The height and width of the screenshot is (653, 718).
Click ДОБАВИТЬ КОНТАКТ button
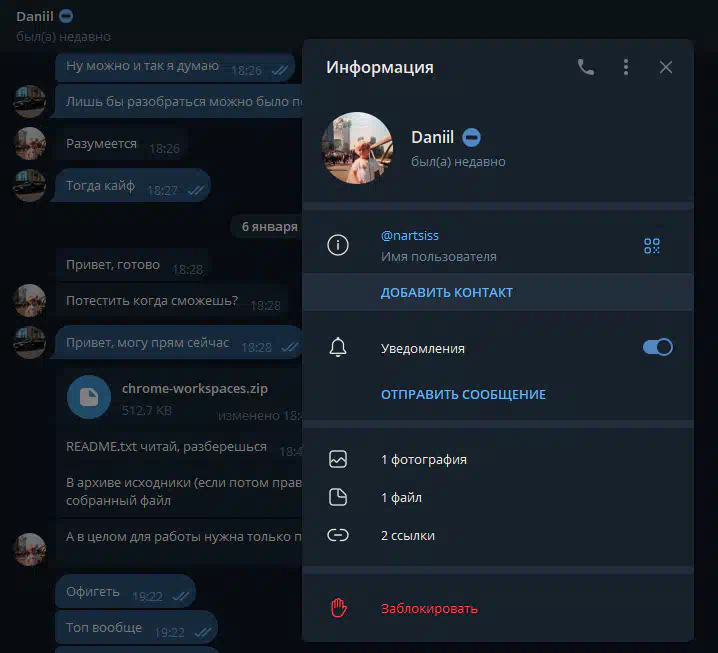[x=446, y=293]
